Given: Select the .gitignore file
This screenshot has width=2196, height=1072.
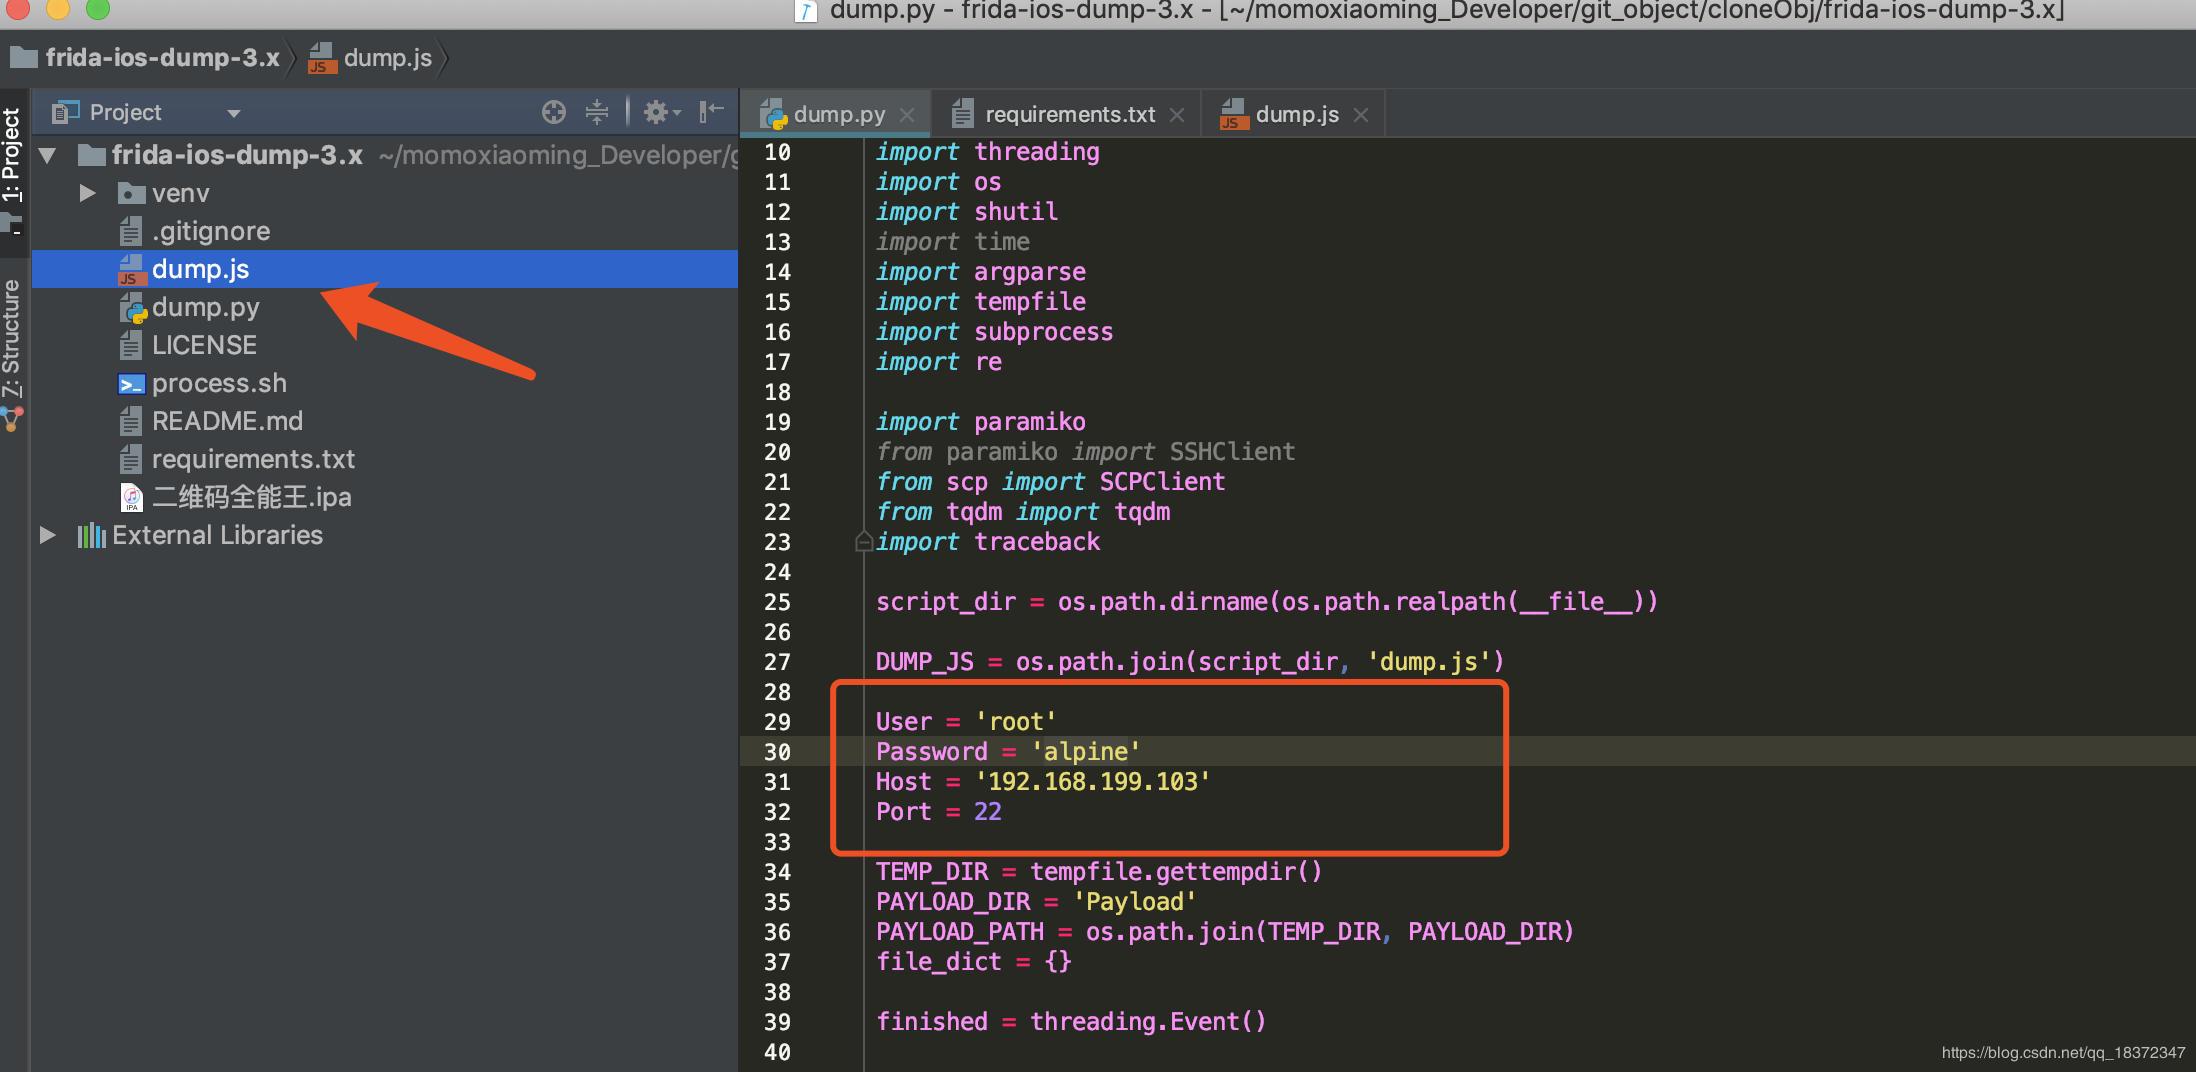Looking at the screenshot, I should 211,231.
